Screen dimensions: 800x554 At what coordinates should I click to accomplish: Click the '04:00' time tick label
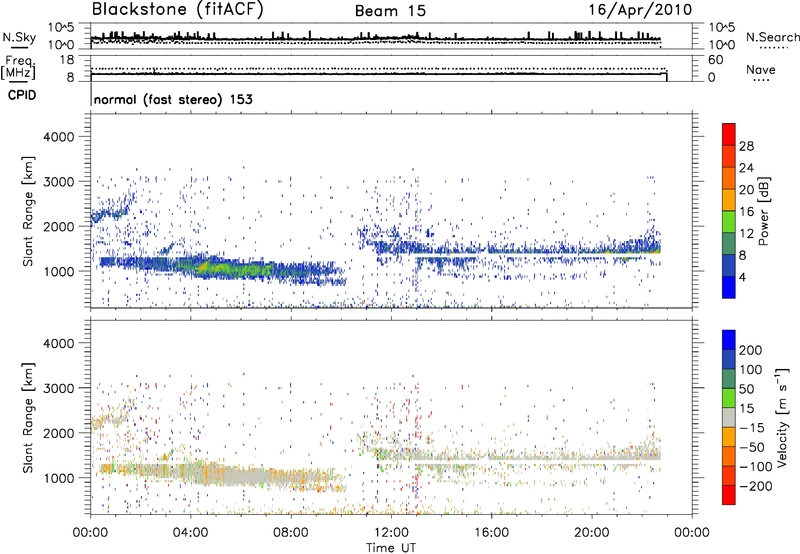pos(190,533)
